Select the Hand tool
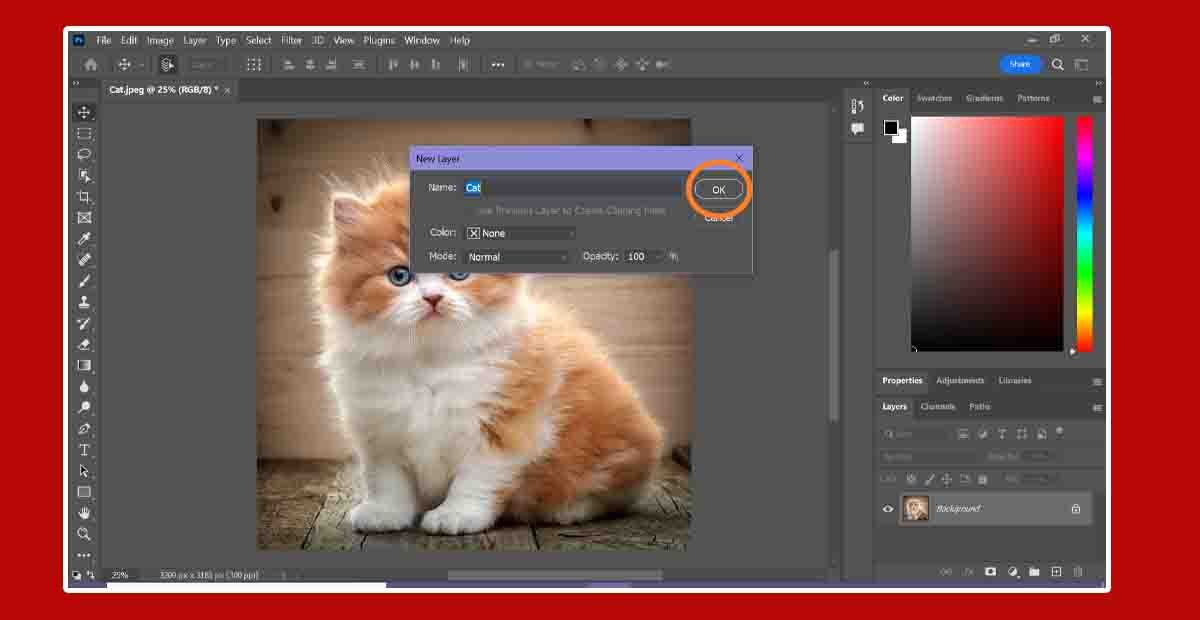Screen dimensions: 1200x620 click(x=84, y=513)
